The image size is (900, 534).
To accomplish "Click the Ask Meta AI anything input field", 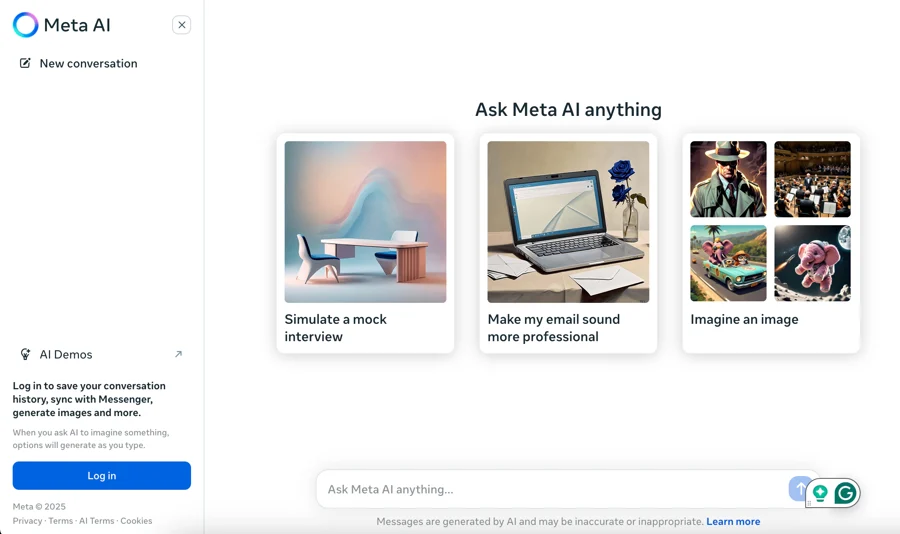I will 551,489.
